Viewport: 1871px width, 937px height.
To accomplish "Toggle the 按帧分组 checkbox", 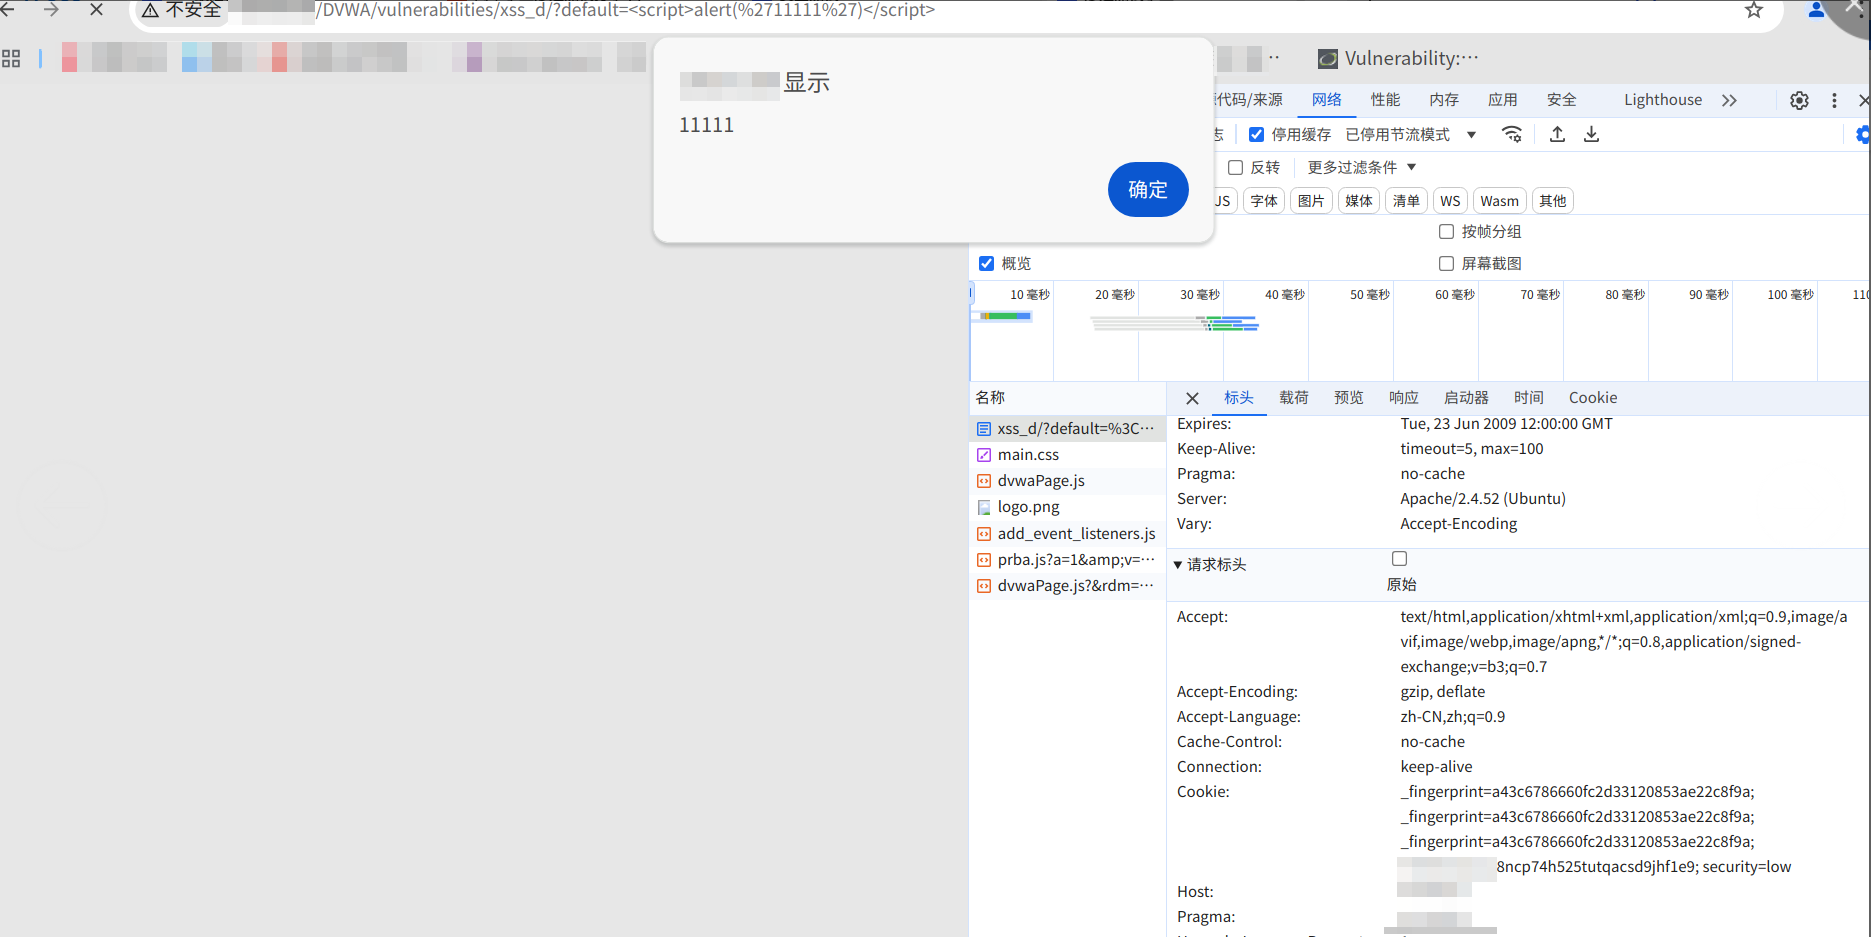I will click(x=1446, y=232).
